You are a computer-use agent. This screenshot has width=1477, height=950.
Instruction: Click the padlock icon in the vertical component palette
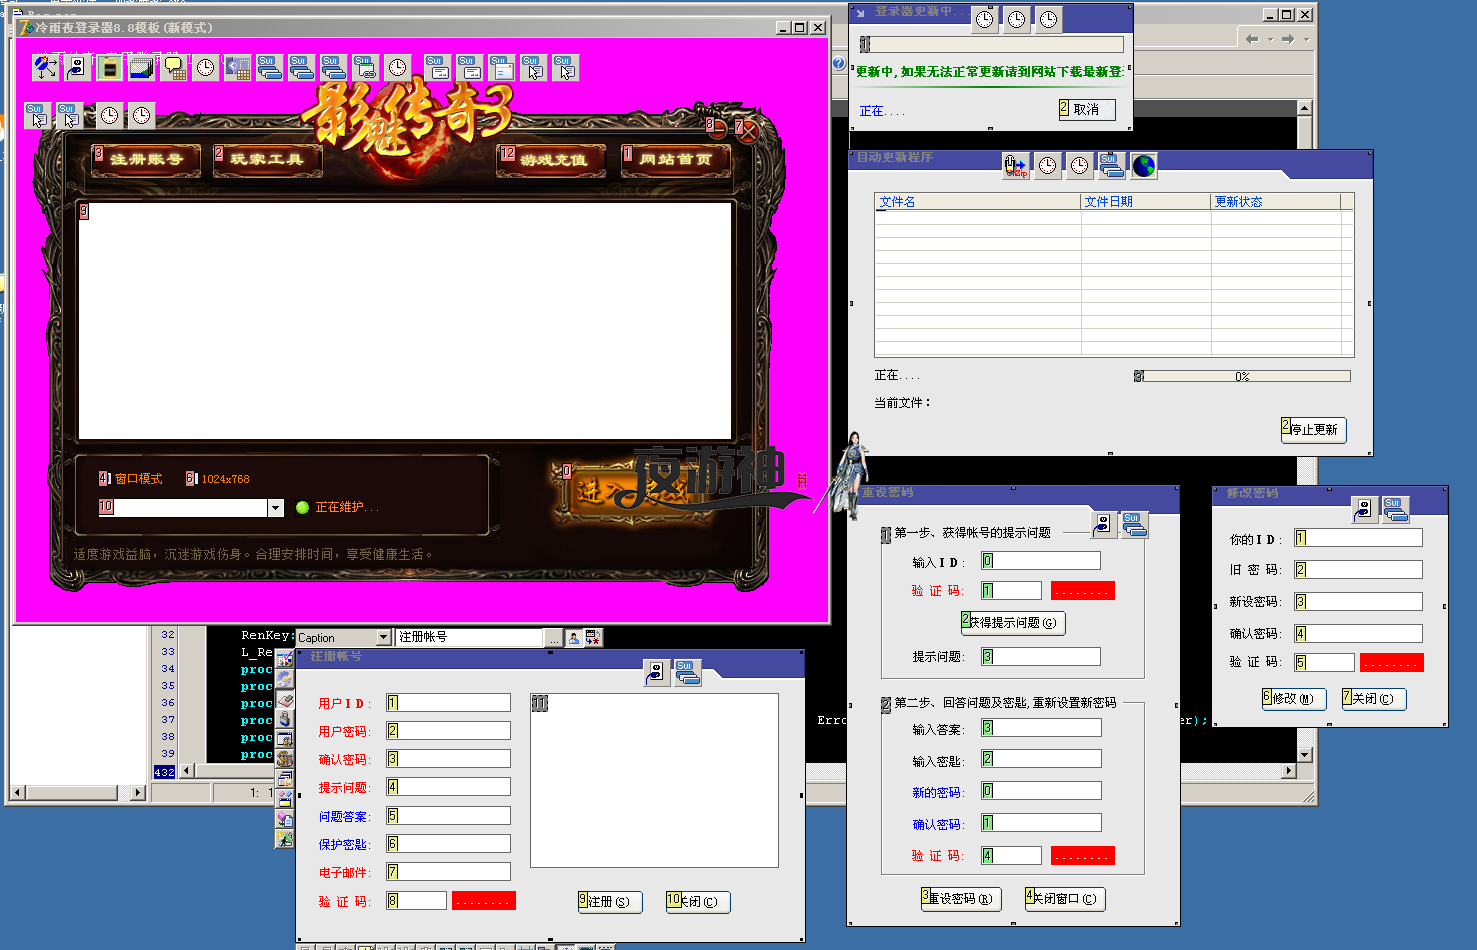coord(285,719)
